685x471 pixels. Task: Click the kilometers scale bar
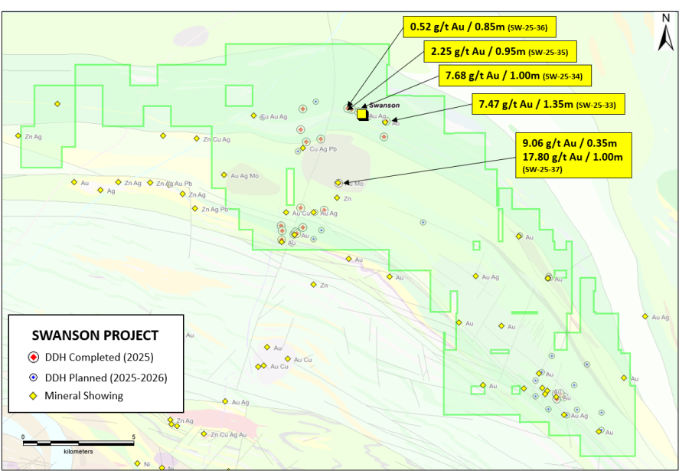[x=78, y=441]
